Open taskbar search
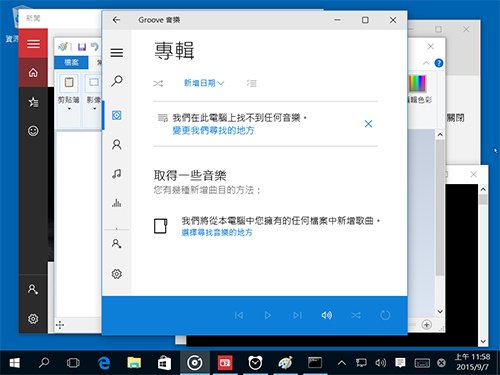This screenshot has width=500, height=375. [44, 363]
